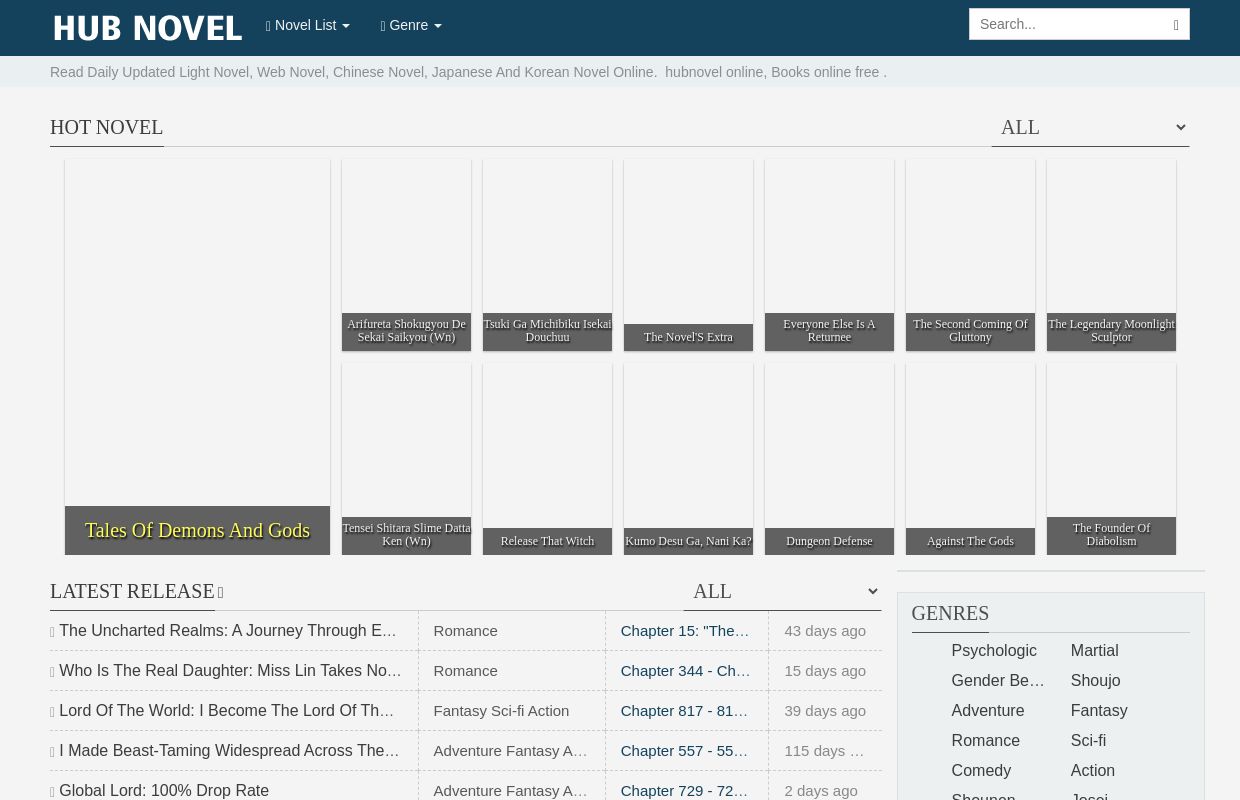Click the search magnifier icon
The width and height of the screenshot is (1240, 800).
(1175, 25)
